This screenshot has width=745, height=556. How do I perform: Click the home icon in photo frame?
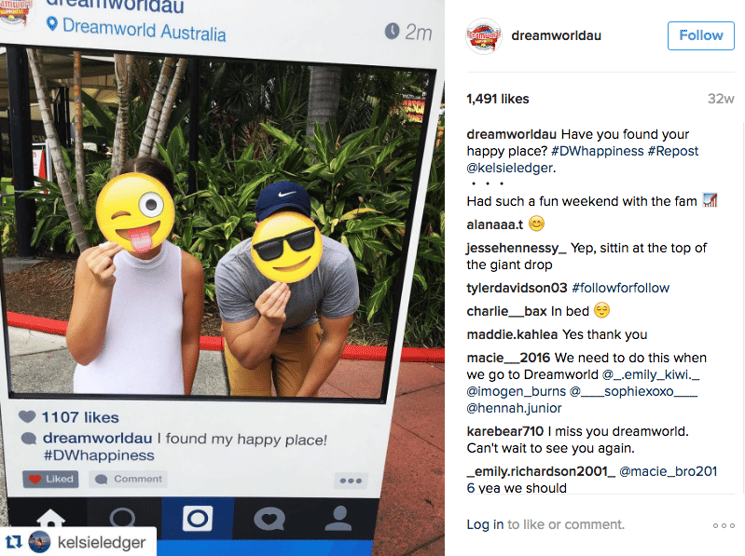click(x=50, y=518)
